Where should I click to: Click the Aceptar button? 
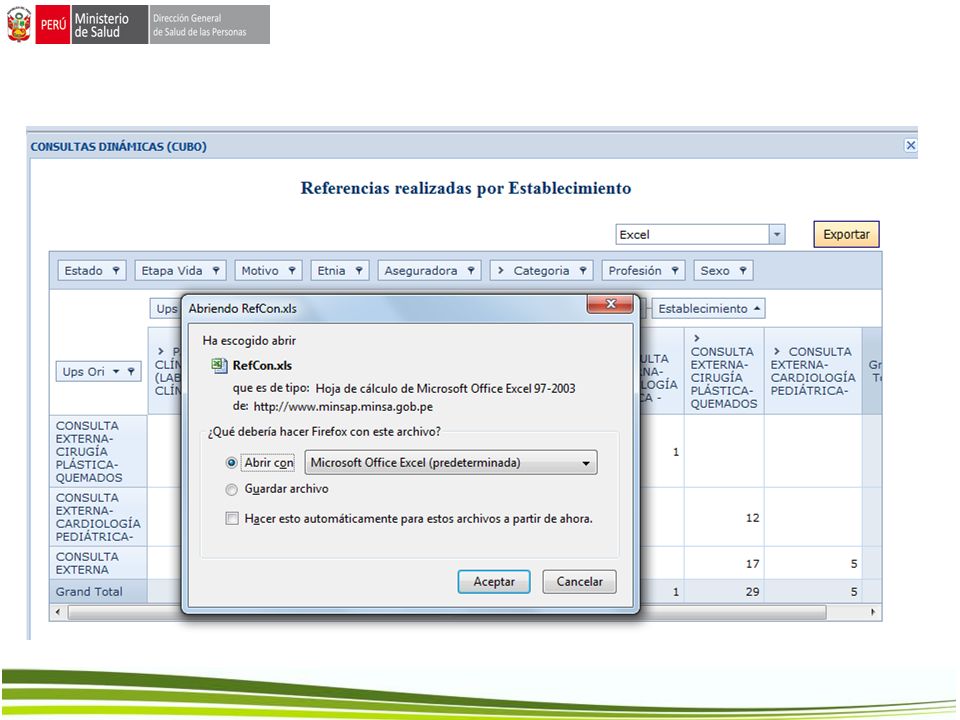pyautogui.click(x=494, y=582)
